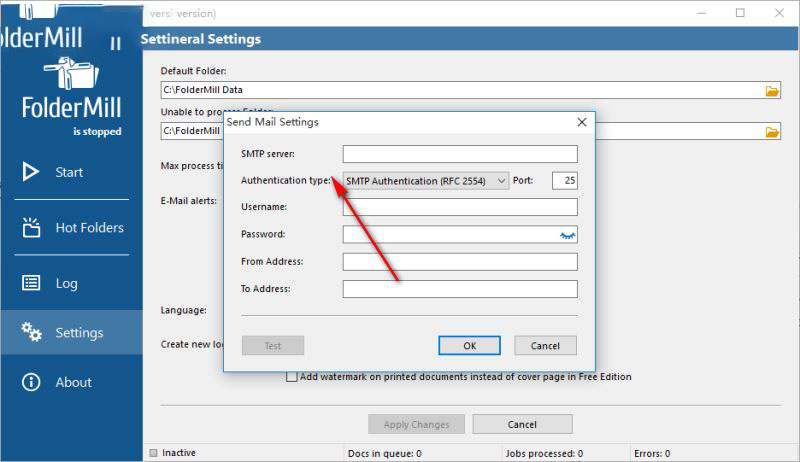Cancel the Send Mail Settings dialog

point(545,345)
